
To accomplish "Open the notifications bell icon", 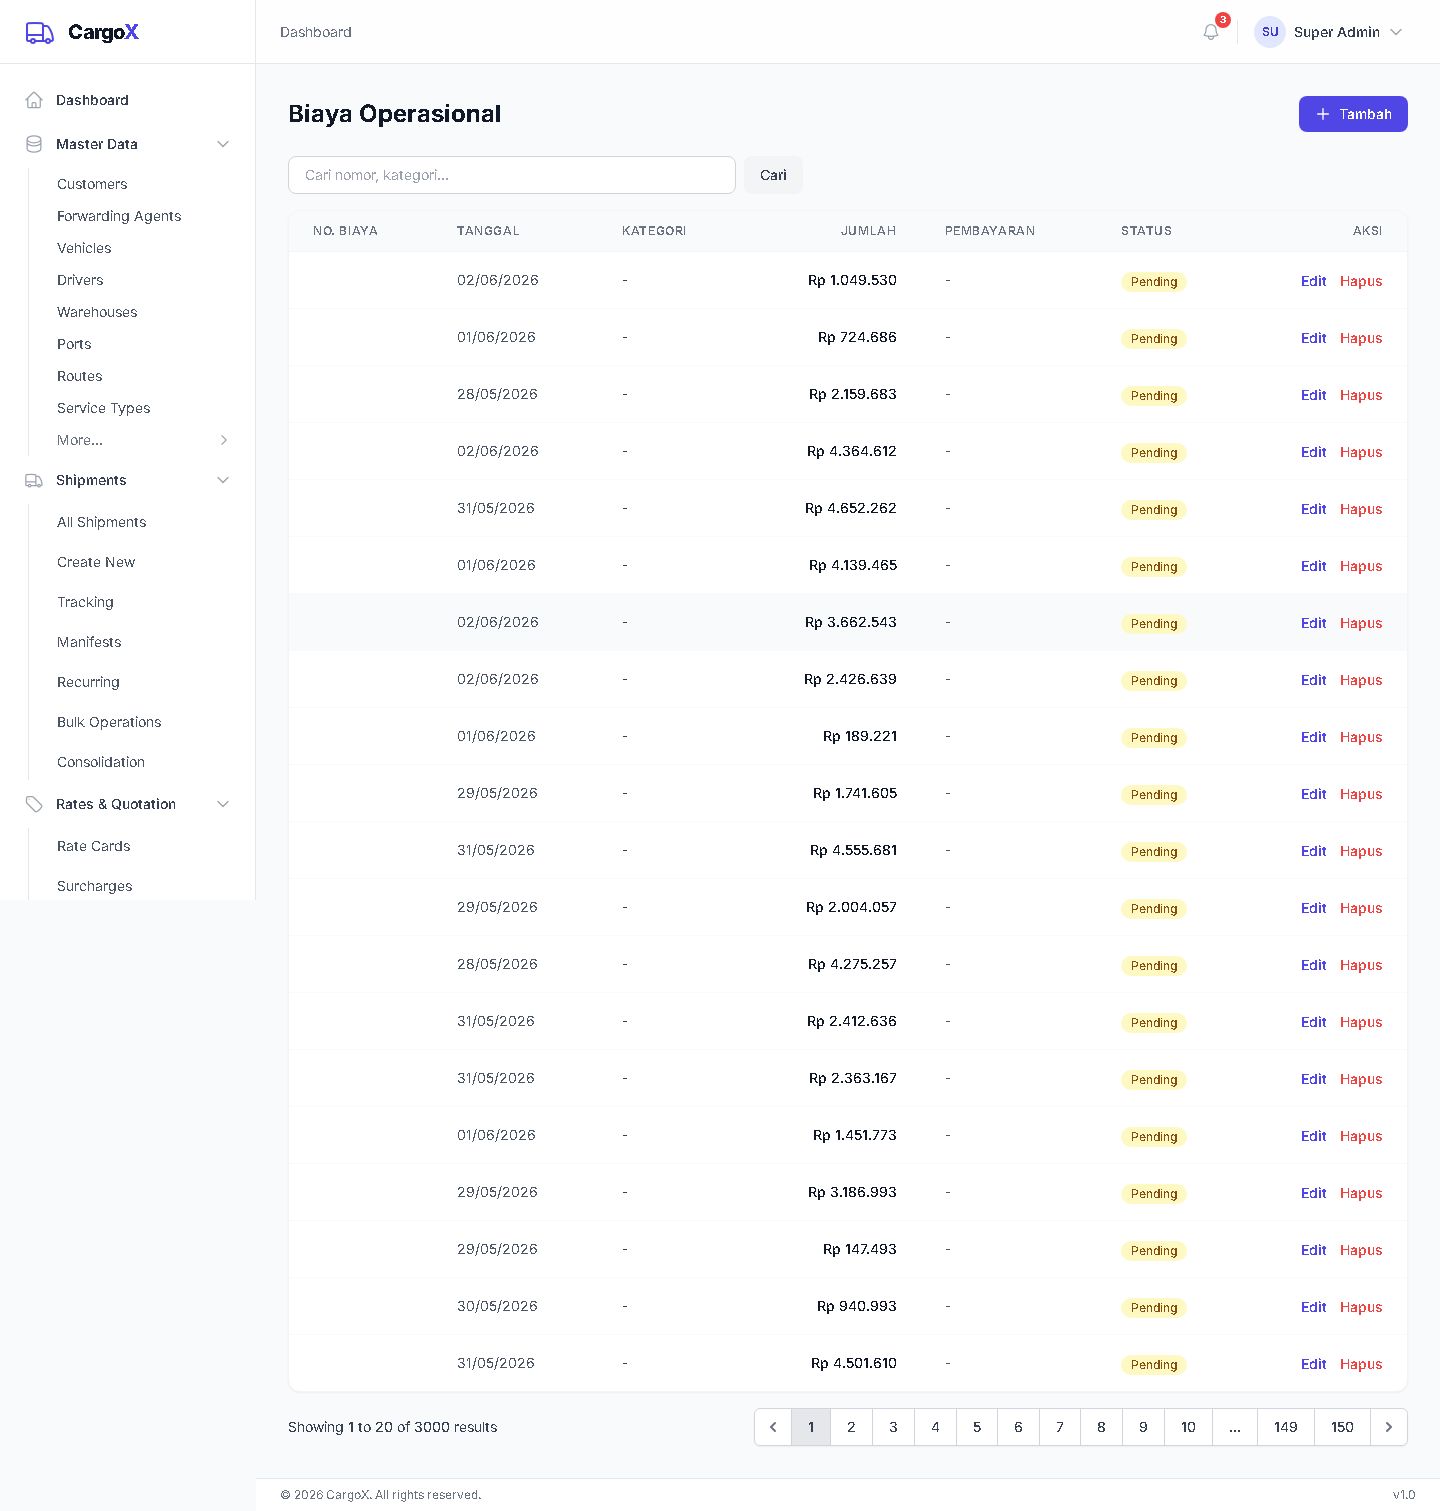I will click(x=1211, y=32).
